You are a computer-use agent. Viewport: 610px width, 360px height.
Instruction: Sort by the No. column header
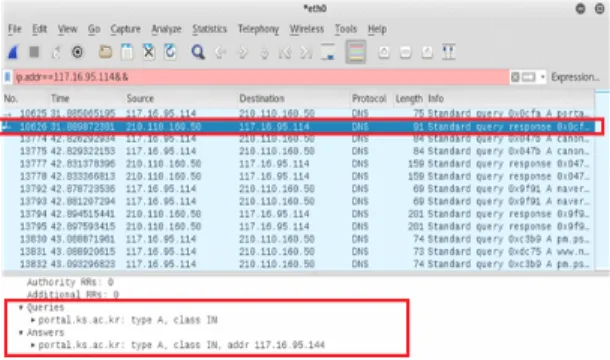pos(26,98)
